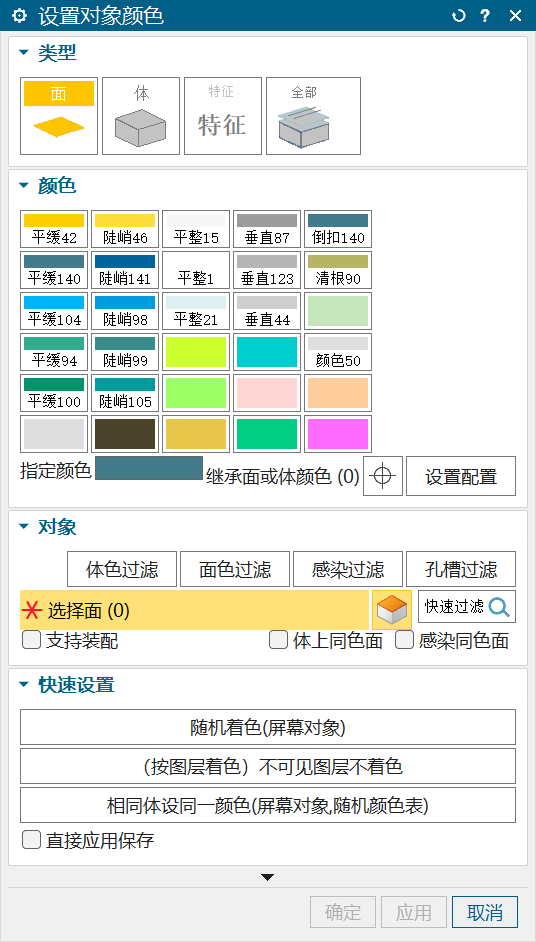Click the reset icon in the title bar

click(x=458, y=16)
